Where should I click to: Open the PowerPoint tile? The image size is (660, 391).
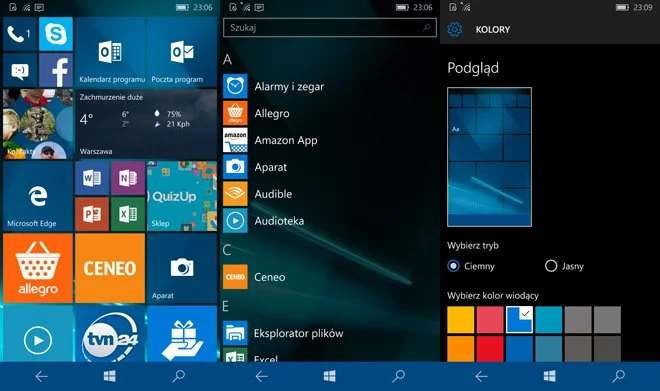click(92, 214)
